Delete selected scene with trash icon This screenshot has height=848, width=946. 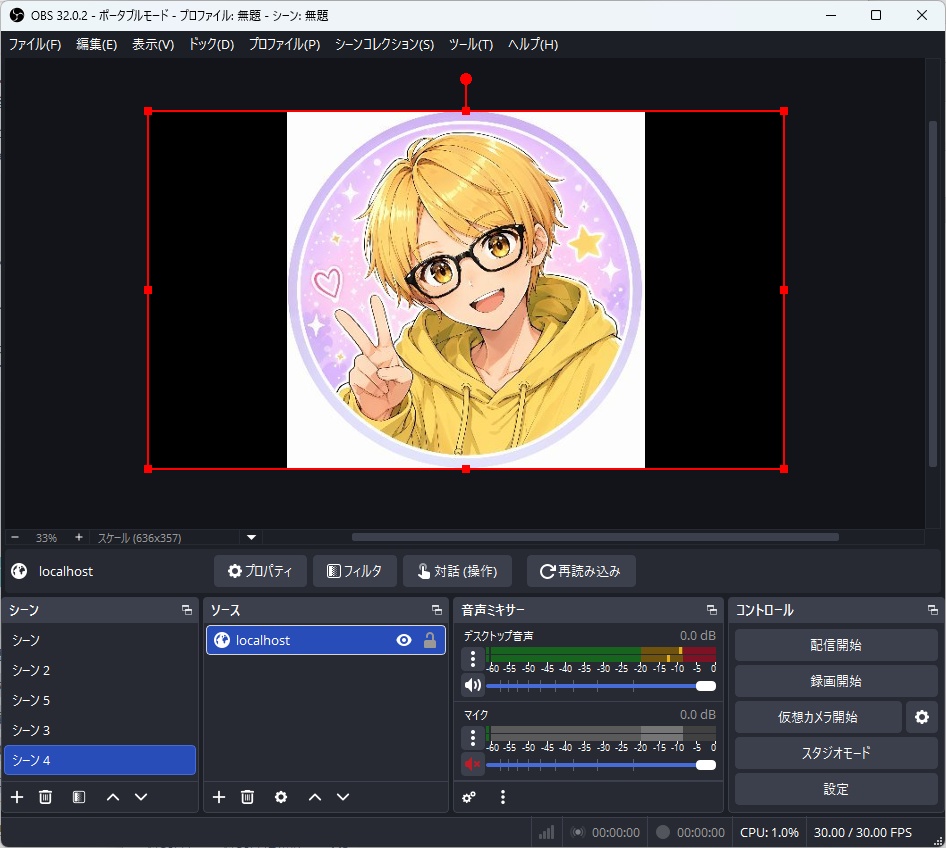point(45,797)
